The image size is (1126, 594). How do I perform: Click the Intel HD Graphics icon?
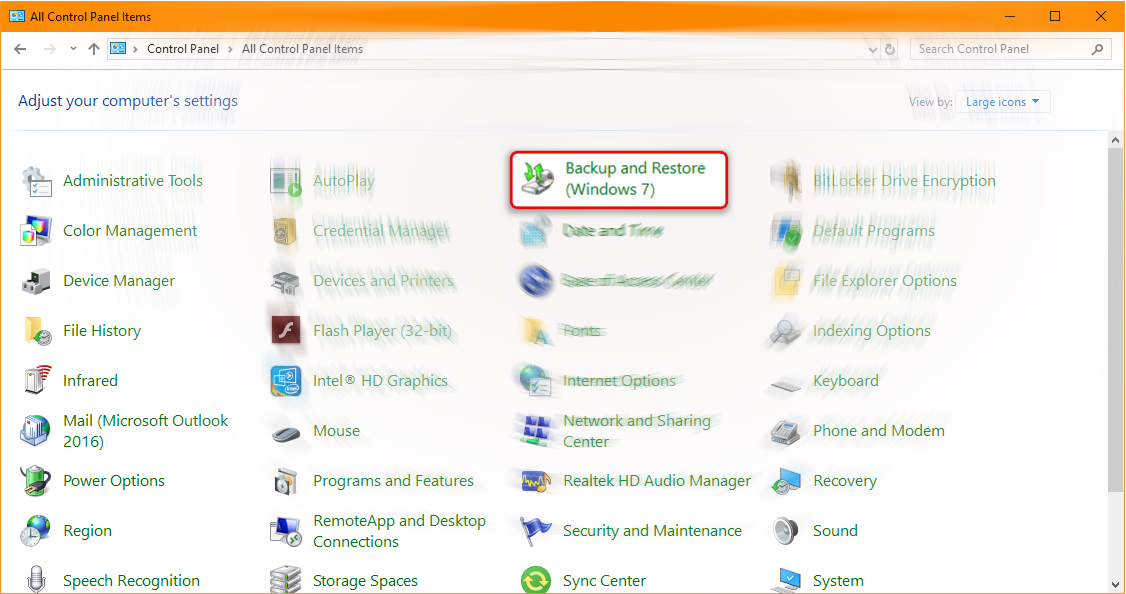pos(287,381)
